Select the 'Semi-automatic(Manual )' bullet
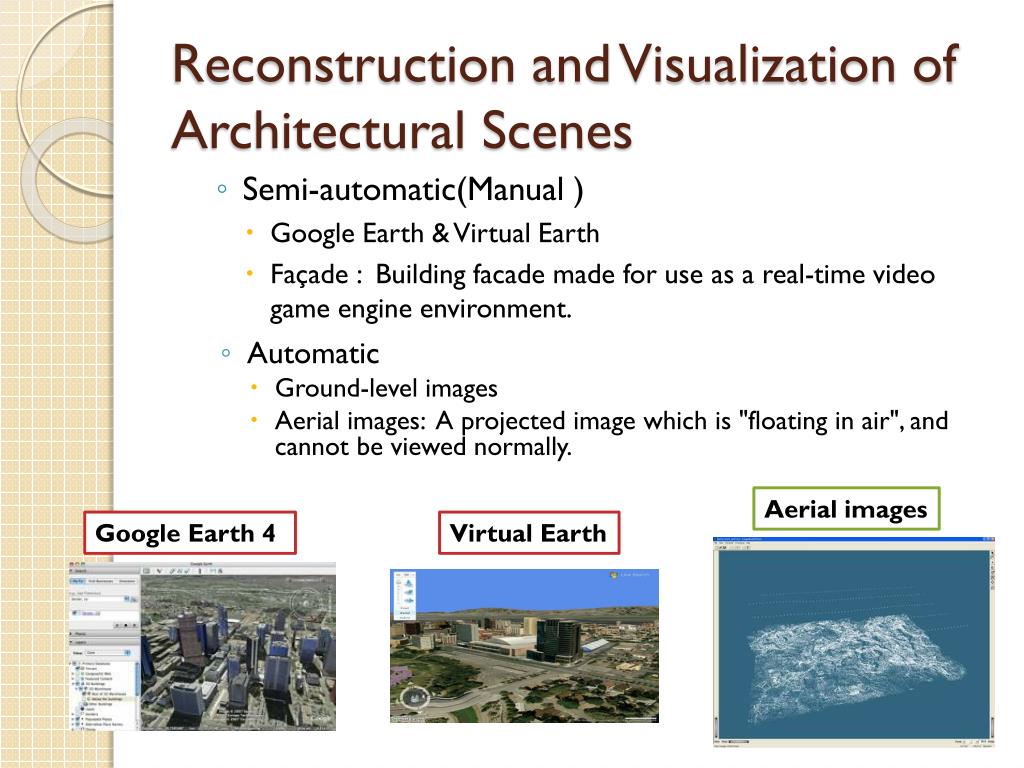This screenshot has height=768, width=1024. [413, 190]
